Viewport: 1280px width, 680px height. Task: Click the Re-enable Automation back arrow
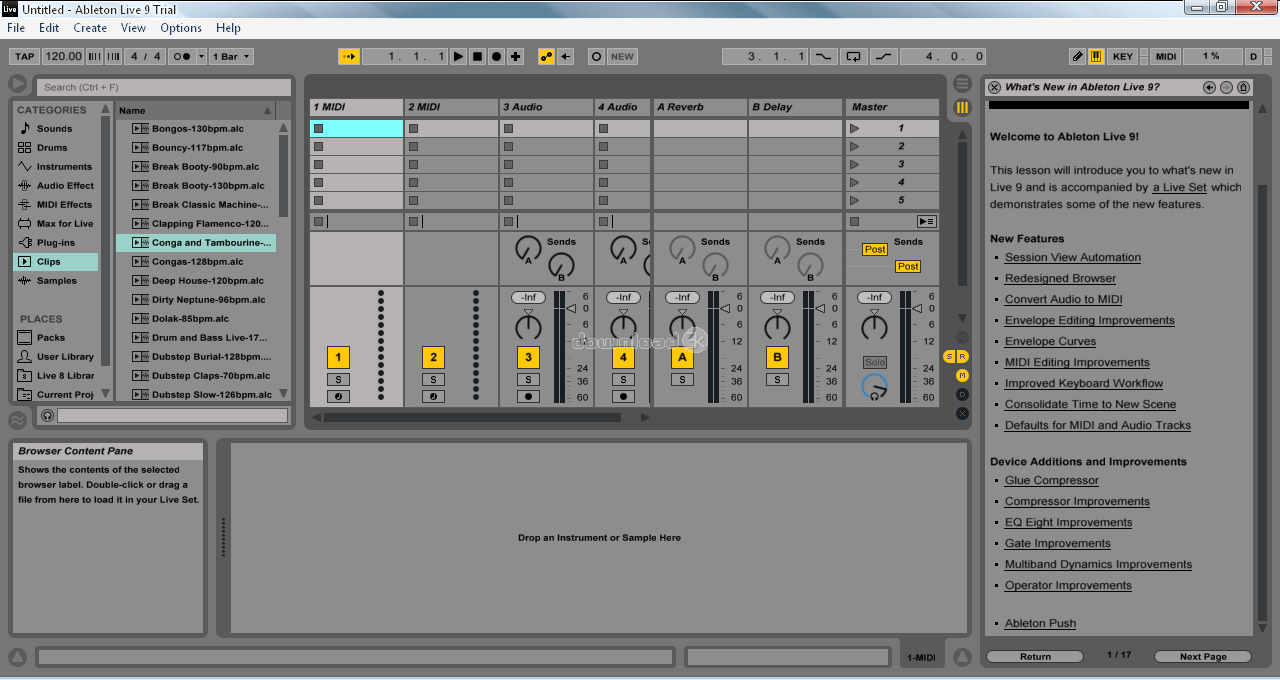click(566, 57)
